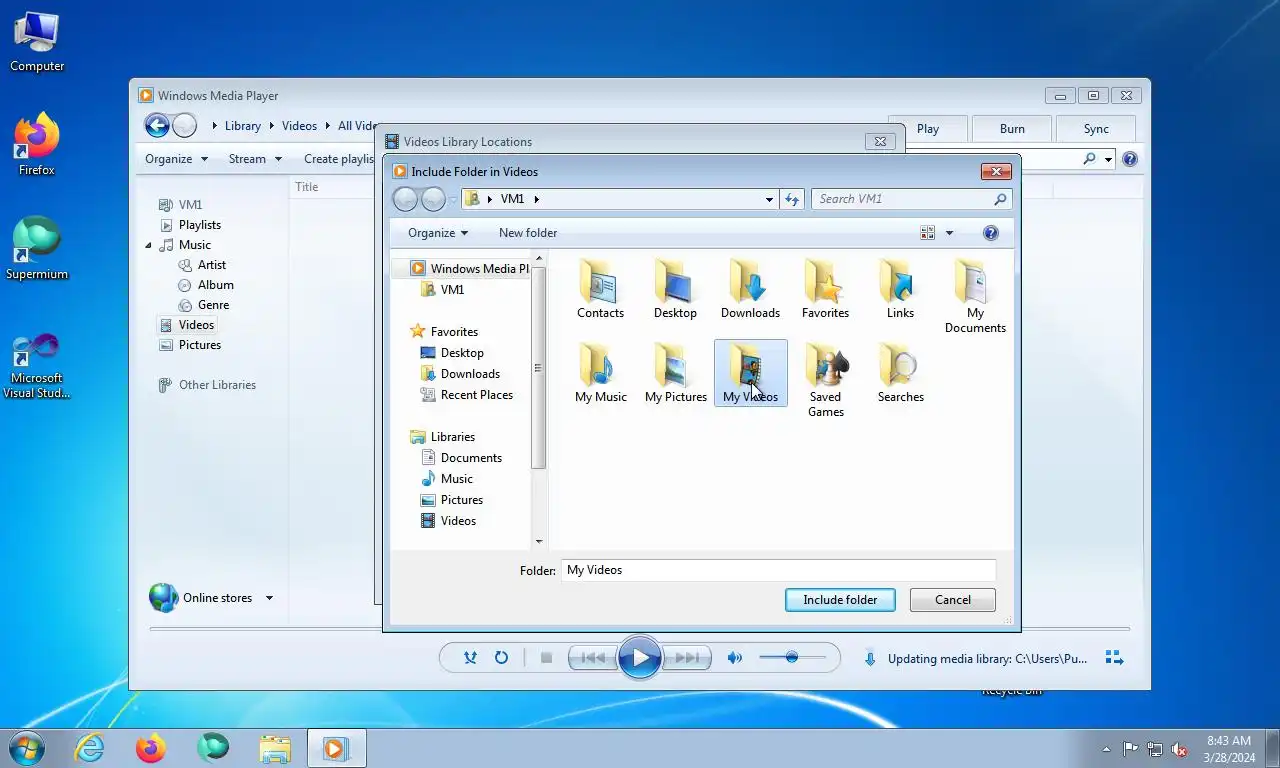
Task: Select the Searches folder icon
Action: point(900,373)
